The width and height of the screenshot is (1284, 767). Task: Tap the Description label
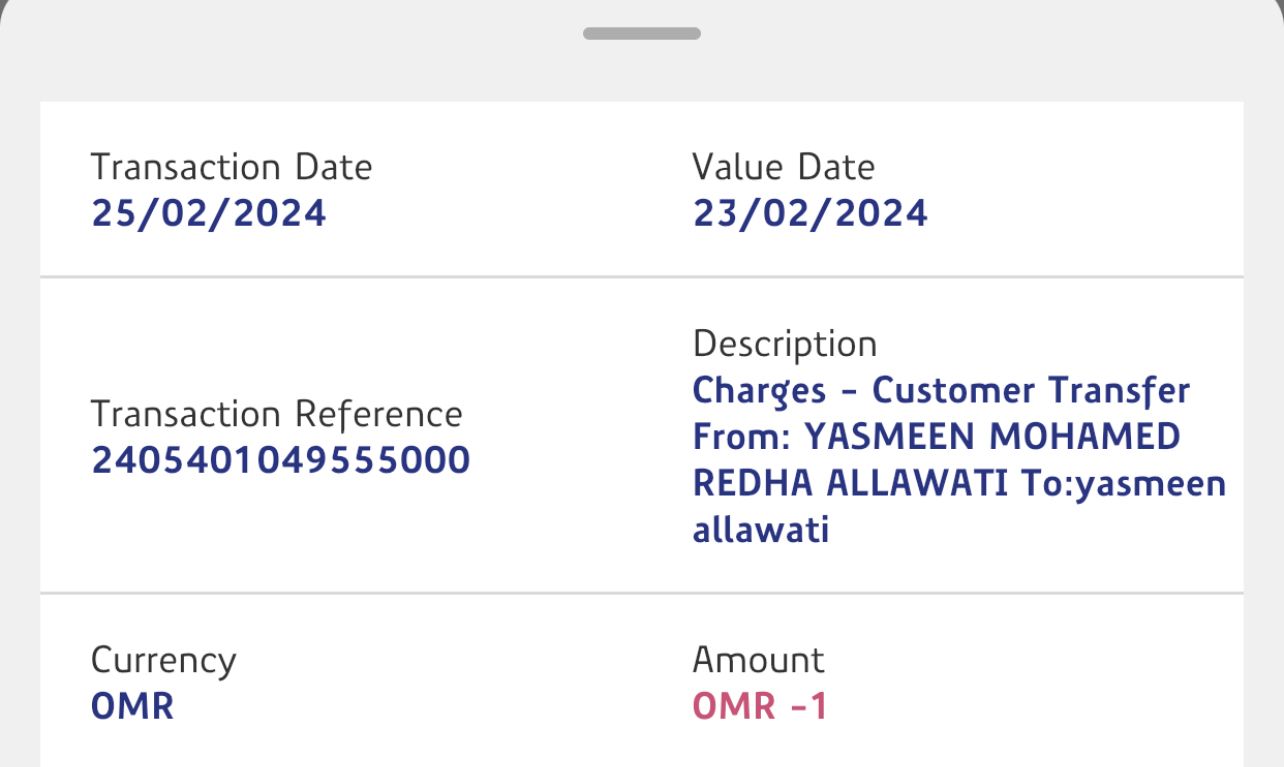click(784, 344)
